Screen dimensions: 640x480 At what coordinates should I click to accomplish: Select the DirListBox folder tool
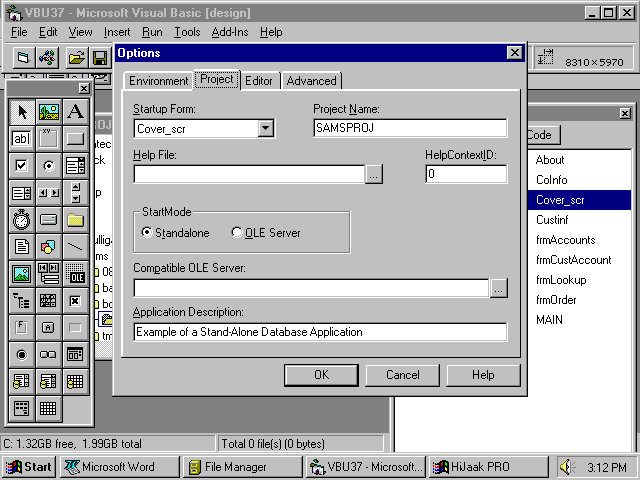[x=75, y=219]
